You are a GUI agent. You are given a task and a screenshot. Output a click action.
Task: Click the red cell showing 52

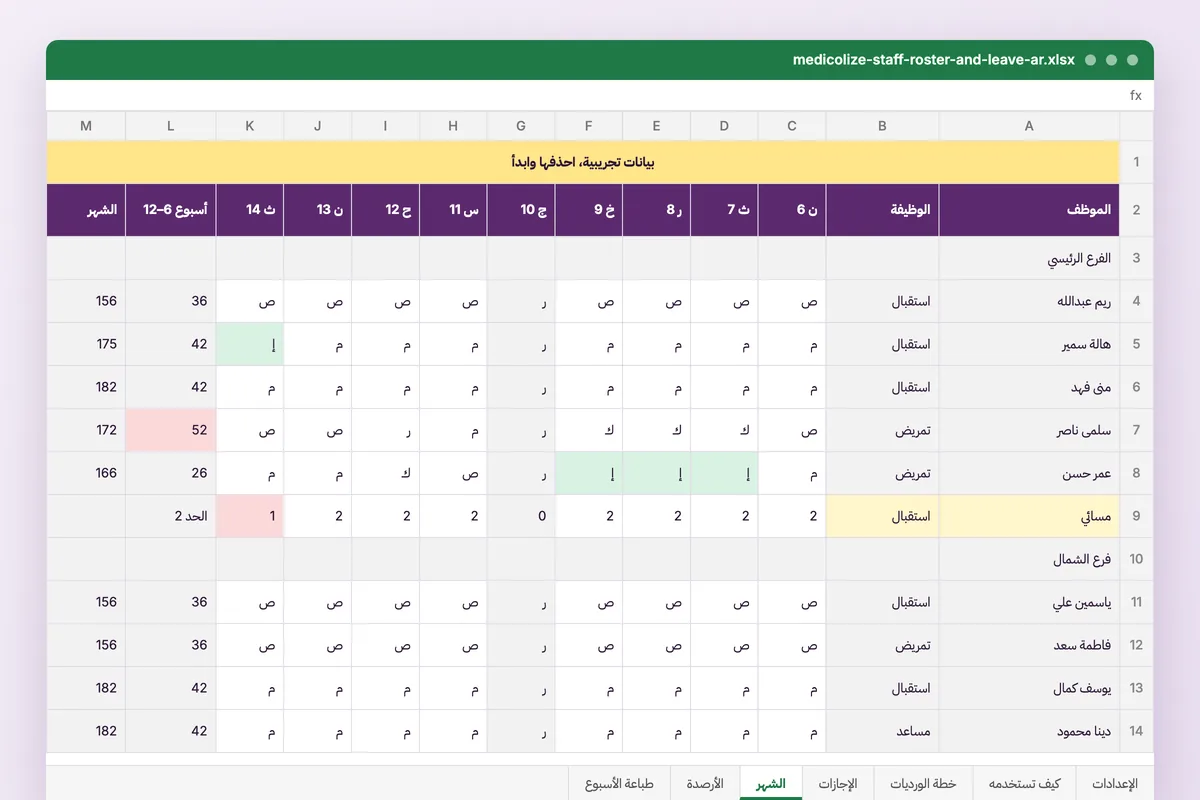tap(171, 430)
